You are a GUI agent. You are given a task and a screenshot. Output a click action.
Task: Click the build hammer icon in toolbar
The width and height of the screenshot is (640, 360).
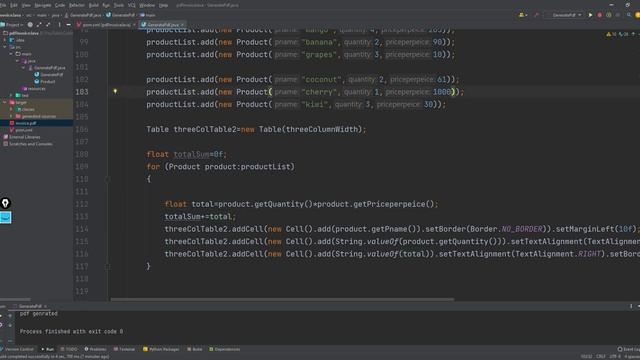click(536, 15)
